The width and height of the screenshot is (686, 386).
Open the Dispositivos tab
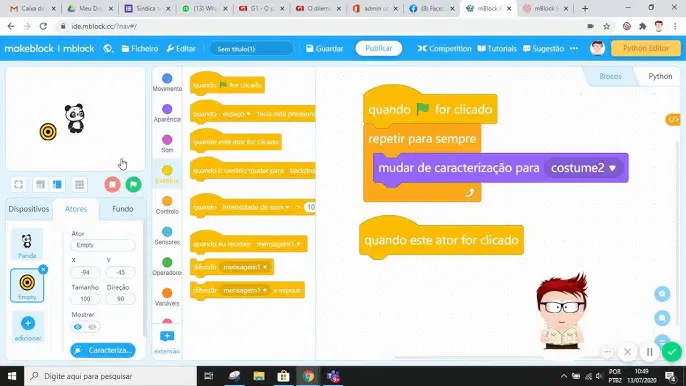[x=29, y=209]
